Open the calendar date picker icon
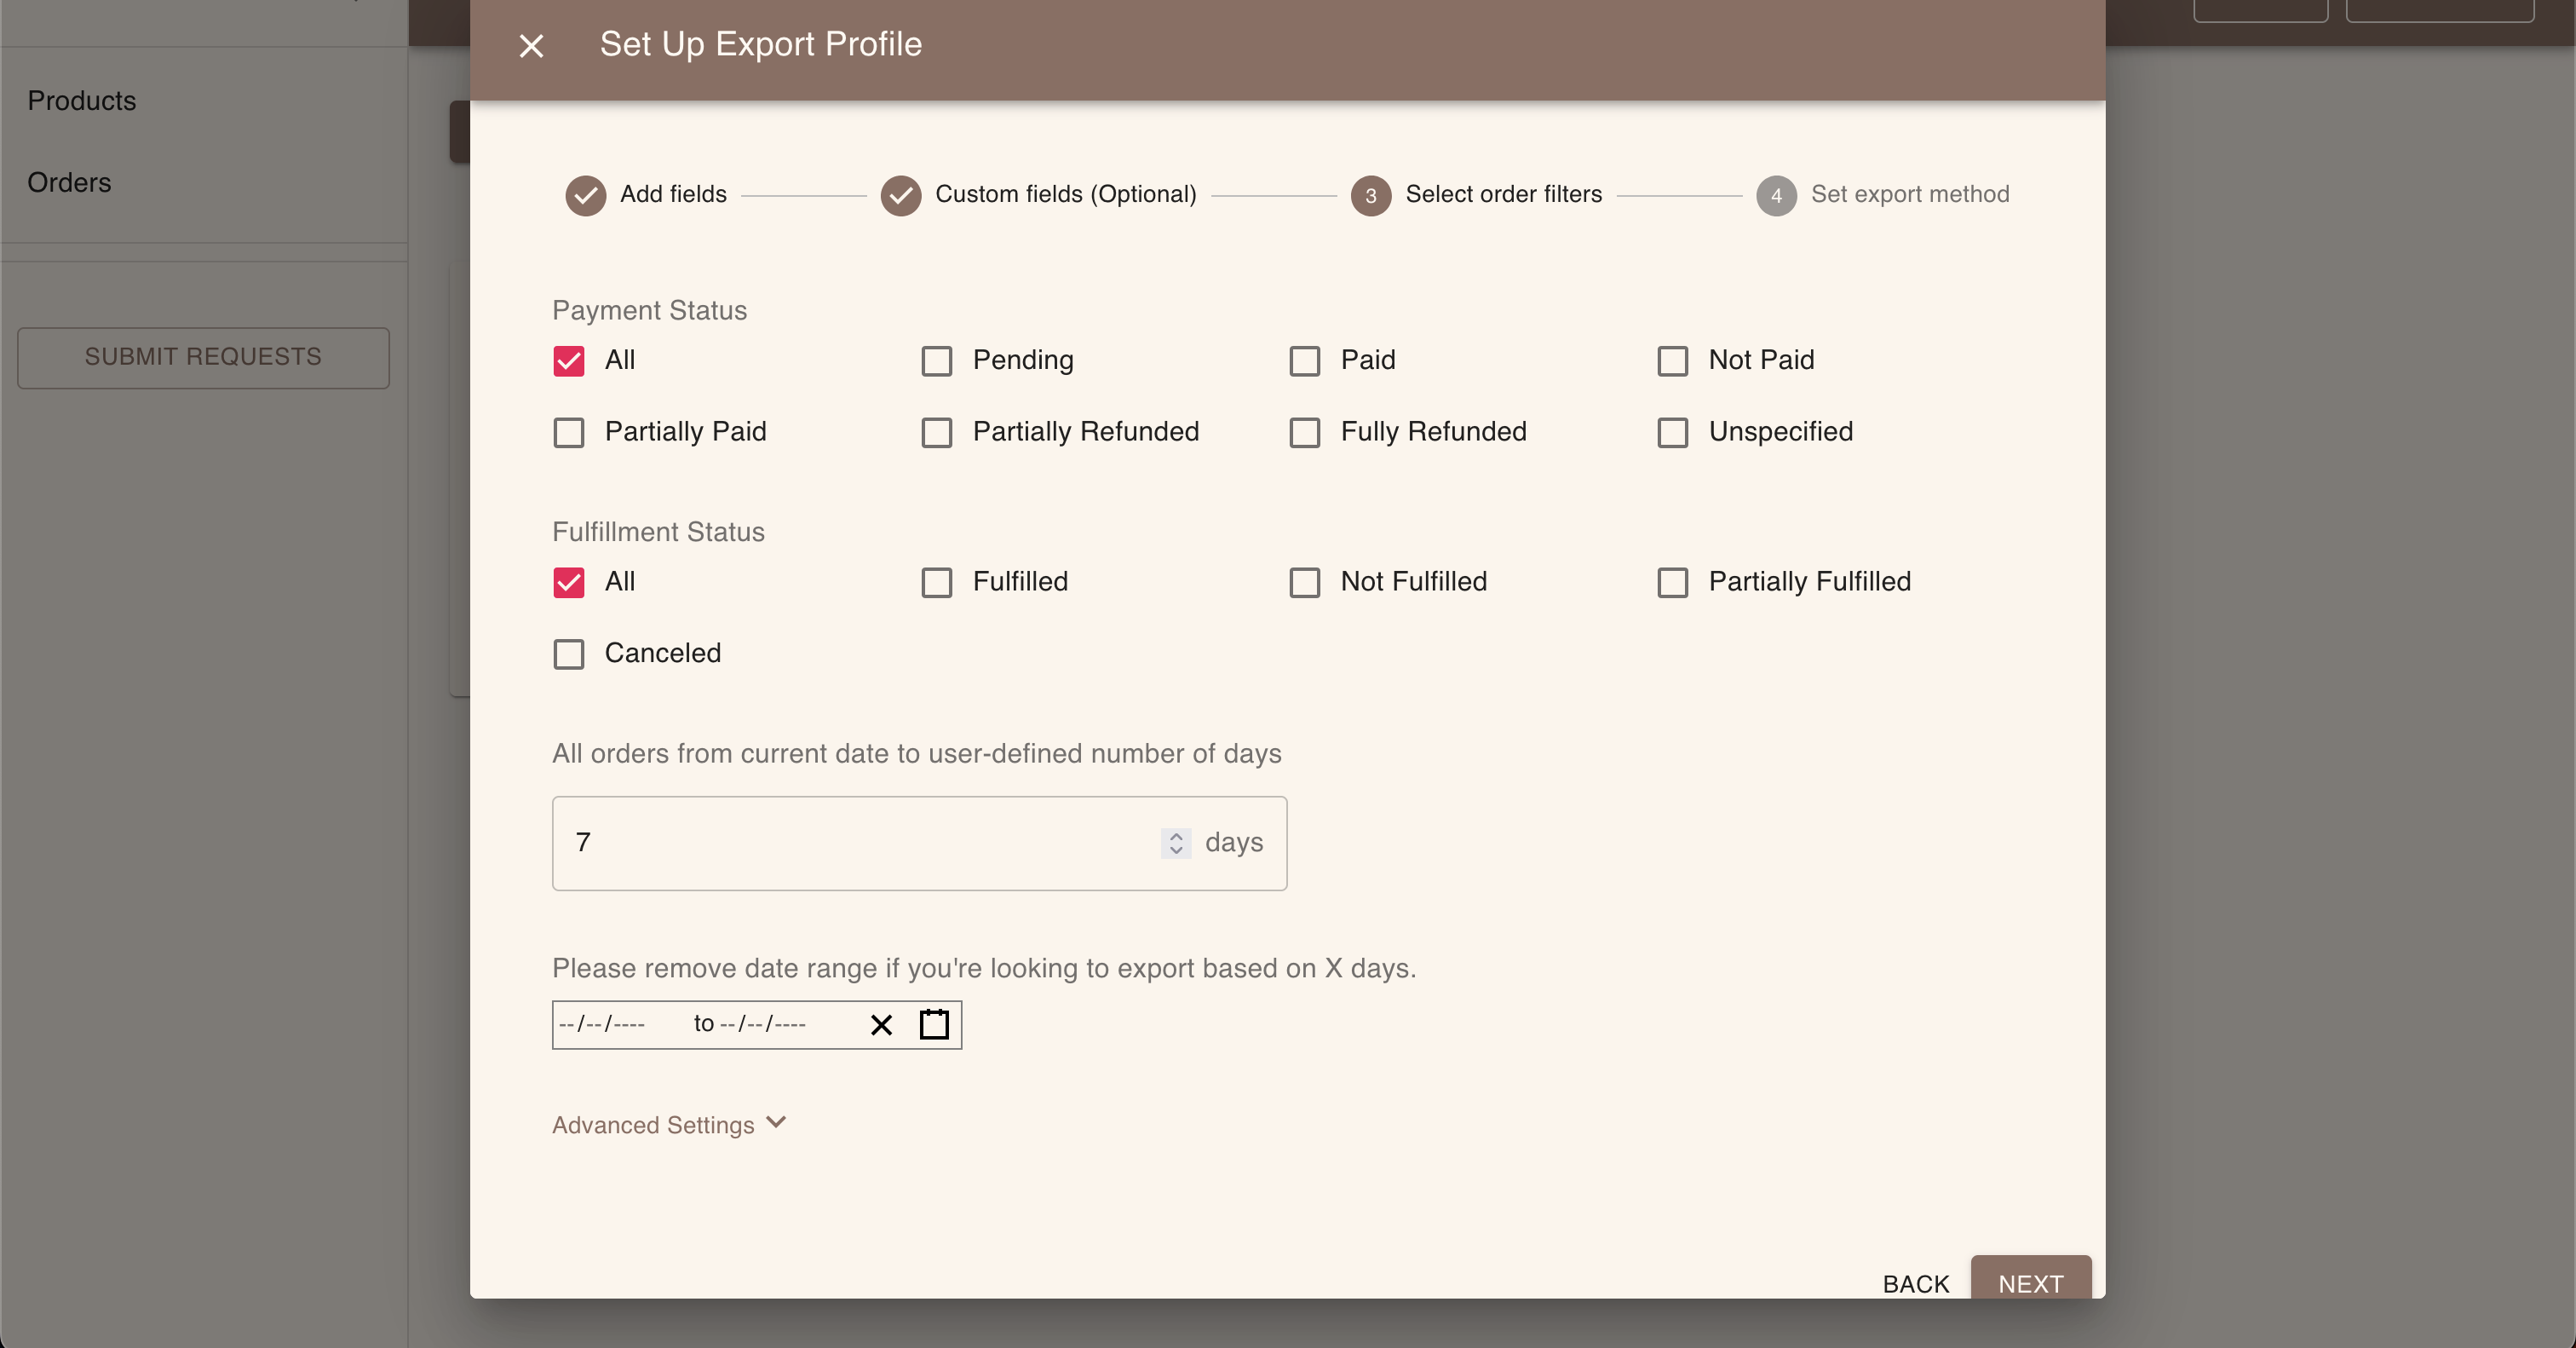Viewport: 2576px width, 1348px height. pyautogui.click(x=934, y=1025)
